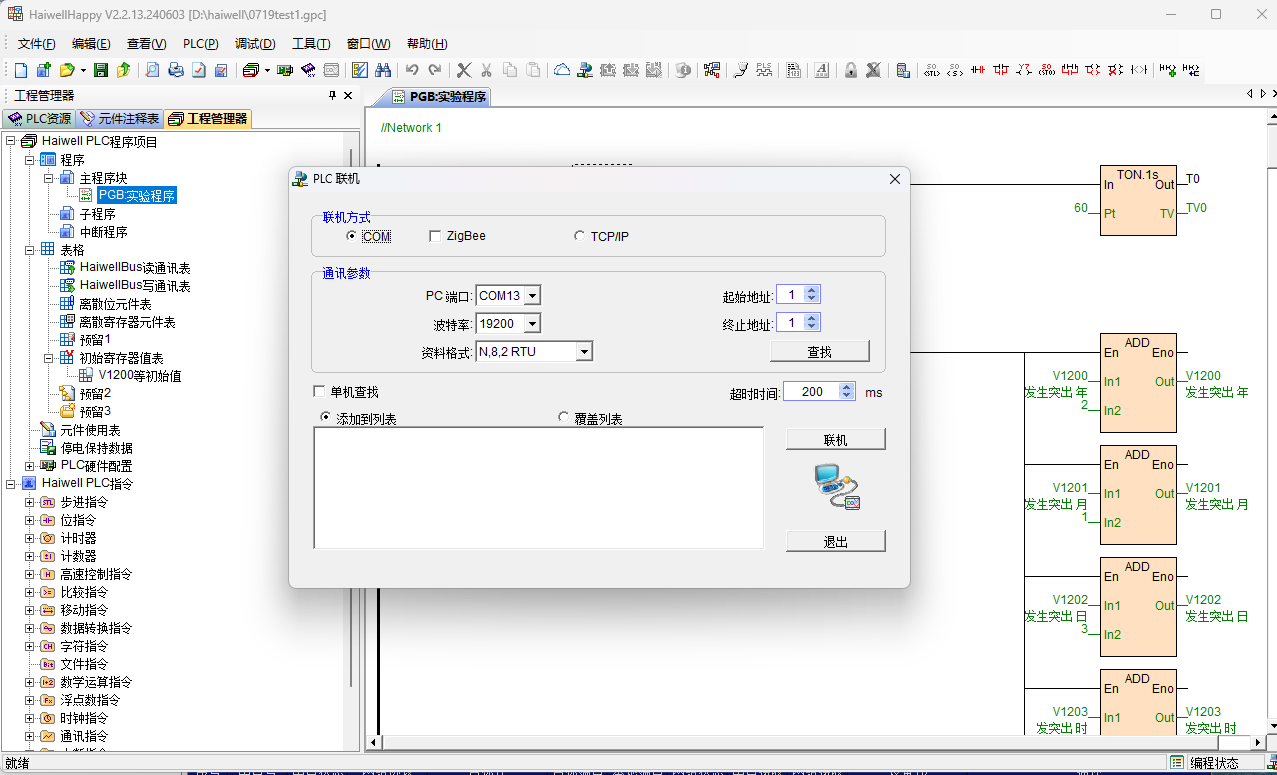The image size is (1277, 775).
Task: Click the binoculars Find icon
Action: click(x=382, y=70)
